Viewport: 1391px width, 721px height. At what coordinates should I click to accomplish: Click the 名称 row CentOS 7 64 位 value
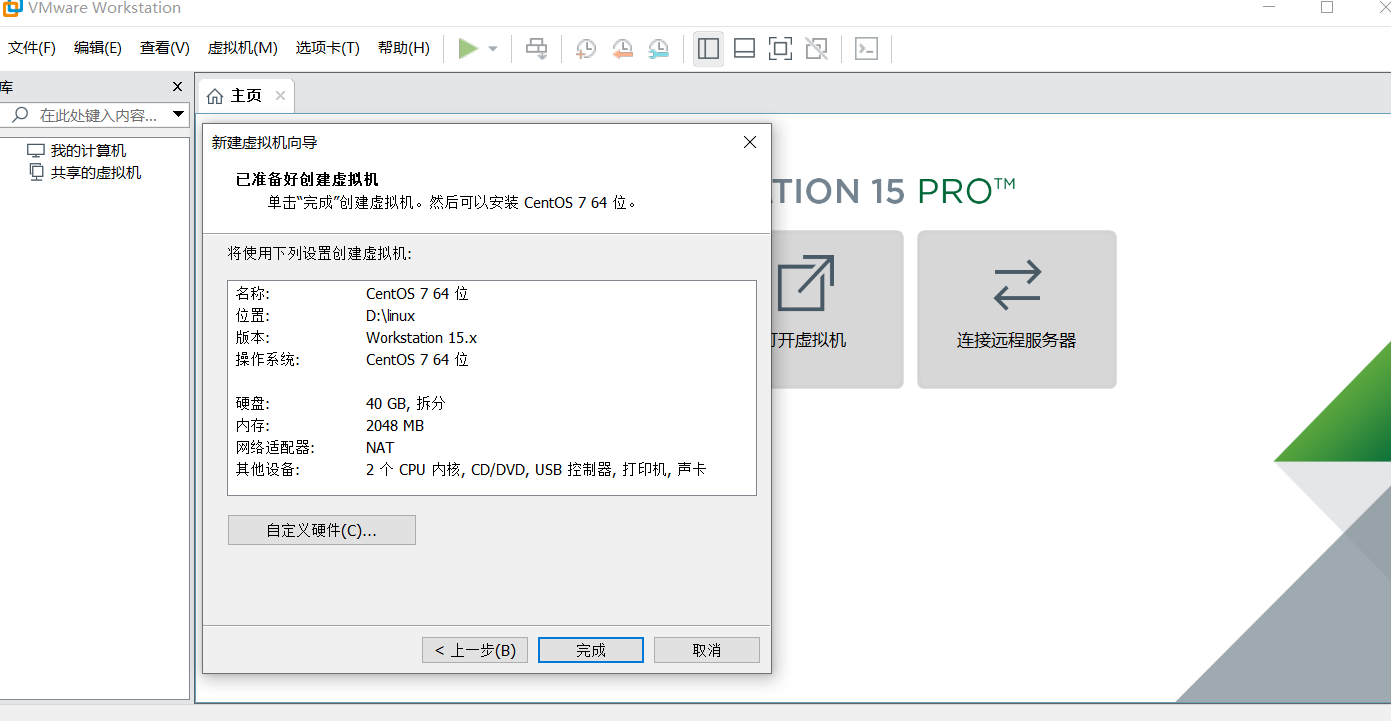pyautogui.click(x=417, y=294)
